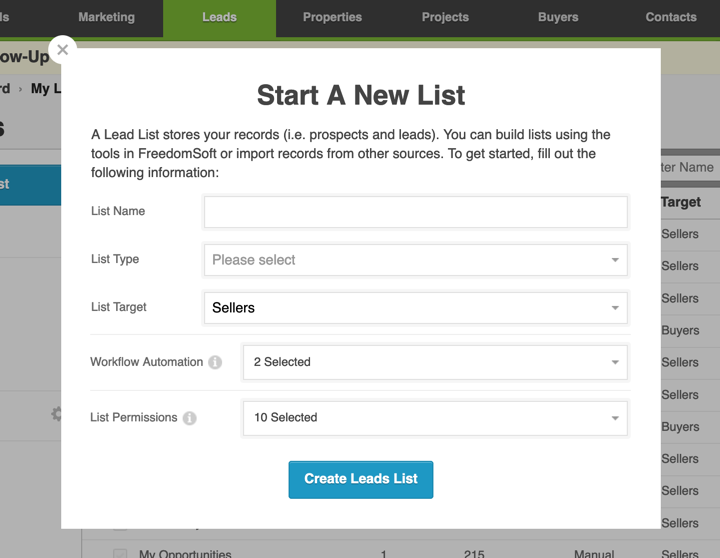
Task: Click the gear icon behind the dialog
Action: click(x=56, y=413)
